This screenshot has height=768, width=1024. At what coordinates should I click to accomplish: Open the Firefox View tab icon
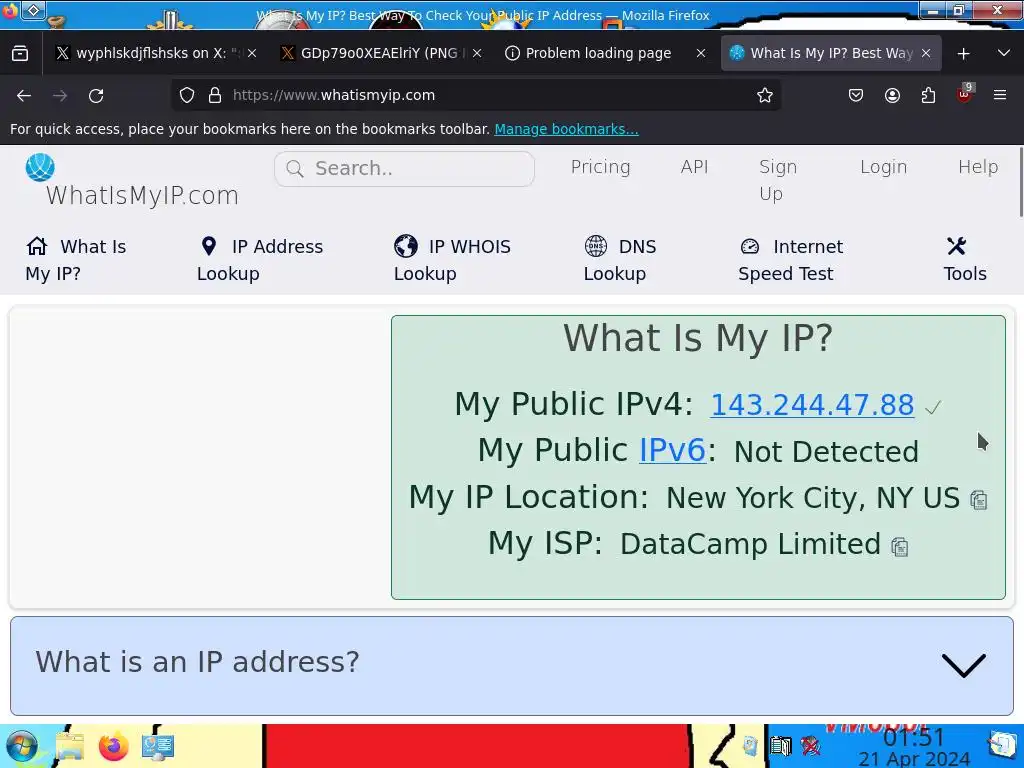coord(20,53)
